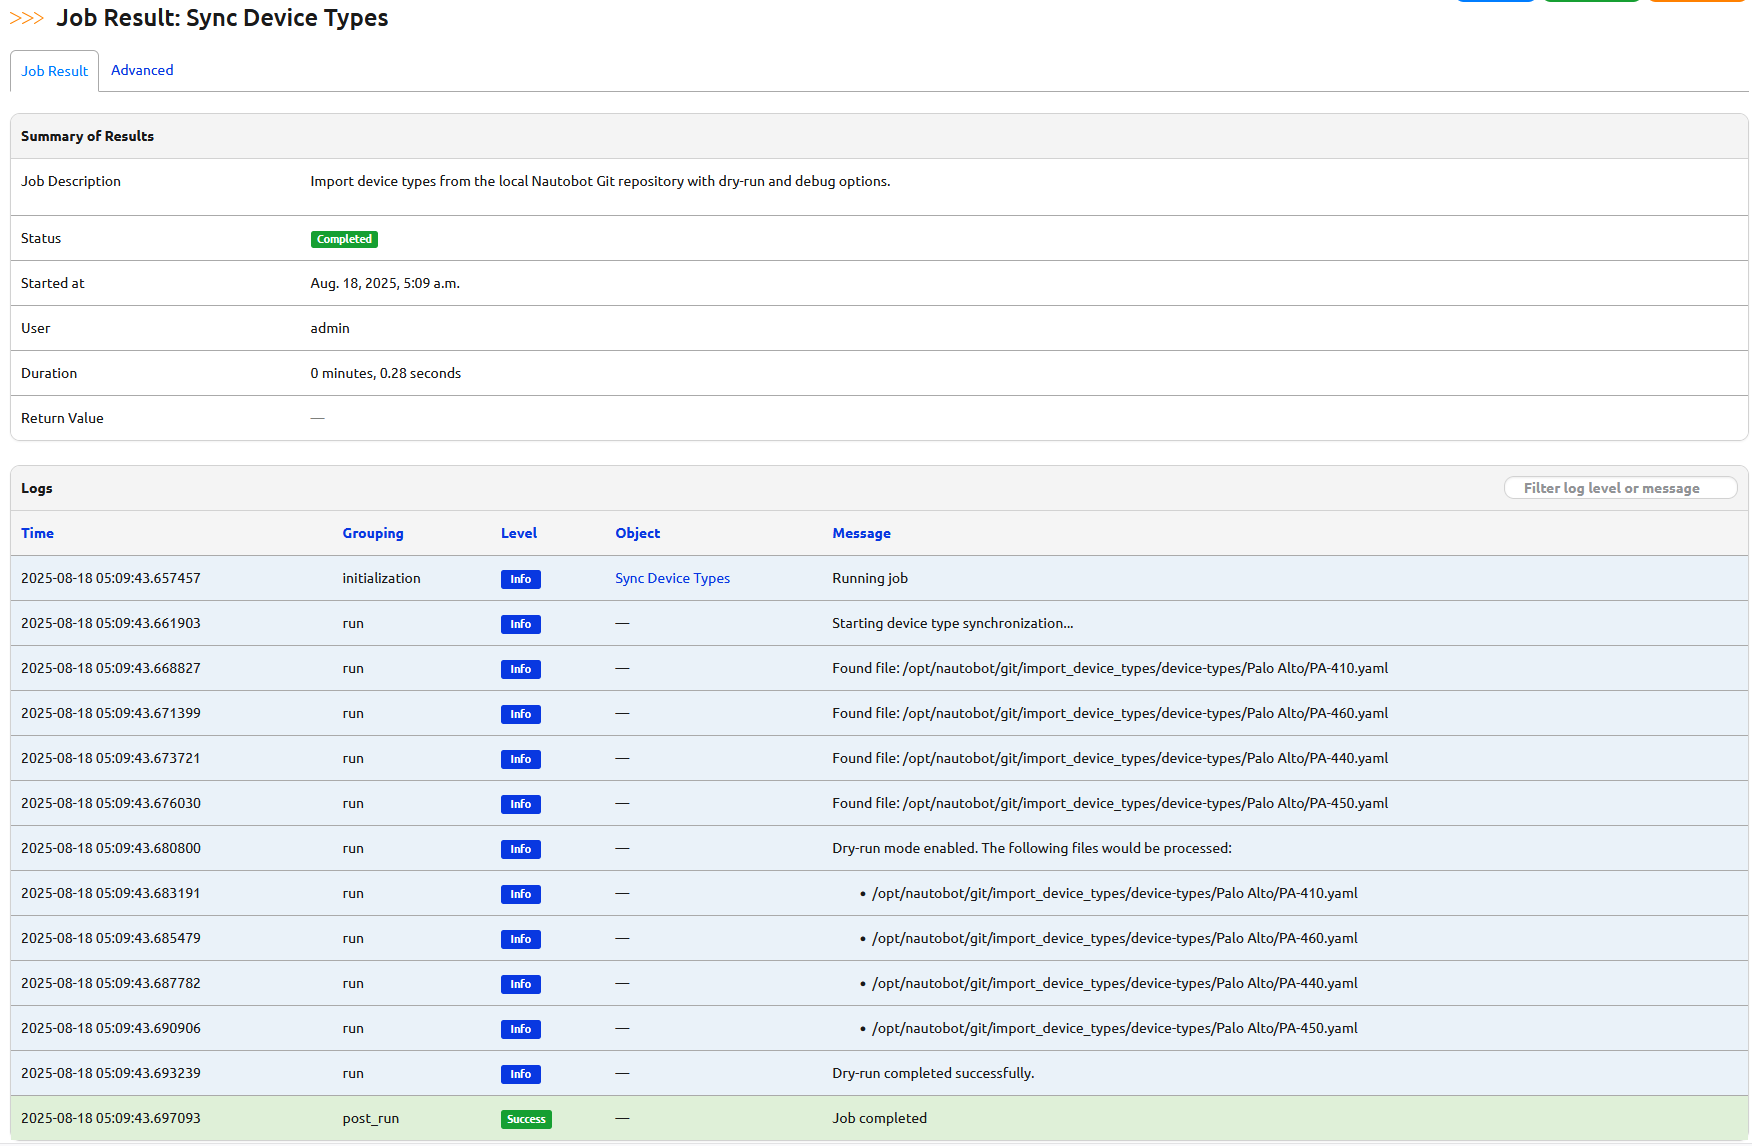Switch to the Advanced tab
The height and width of the screenshot is (1146, 1752).
(x=142, y=70)
